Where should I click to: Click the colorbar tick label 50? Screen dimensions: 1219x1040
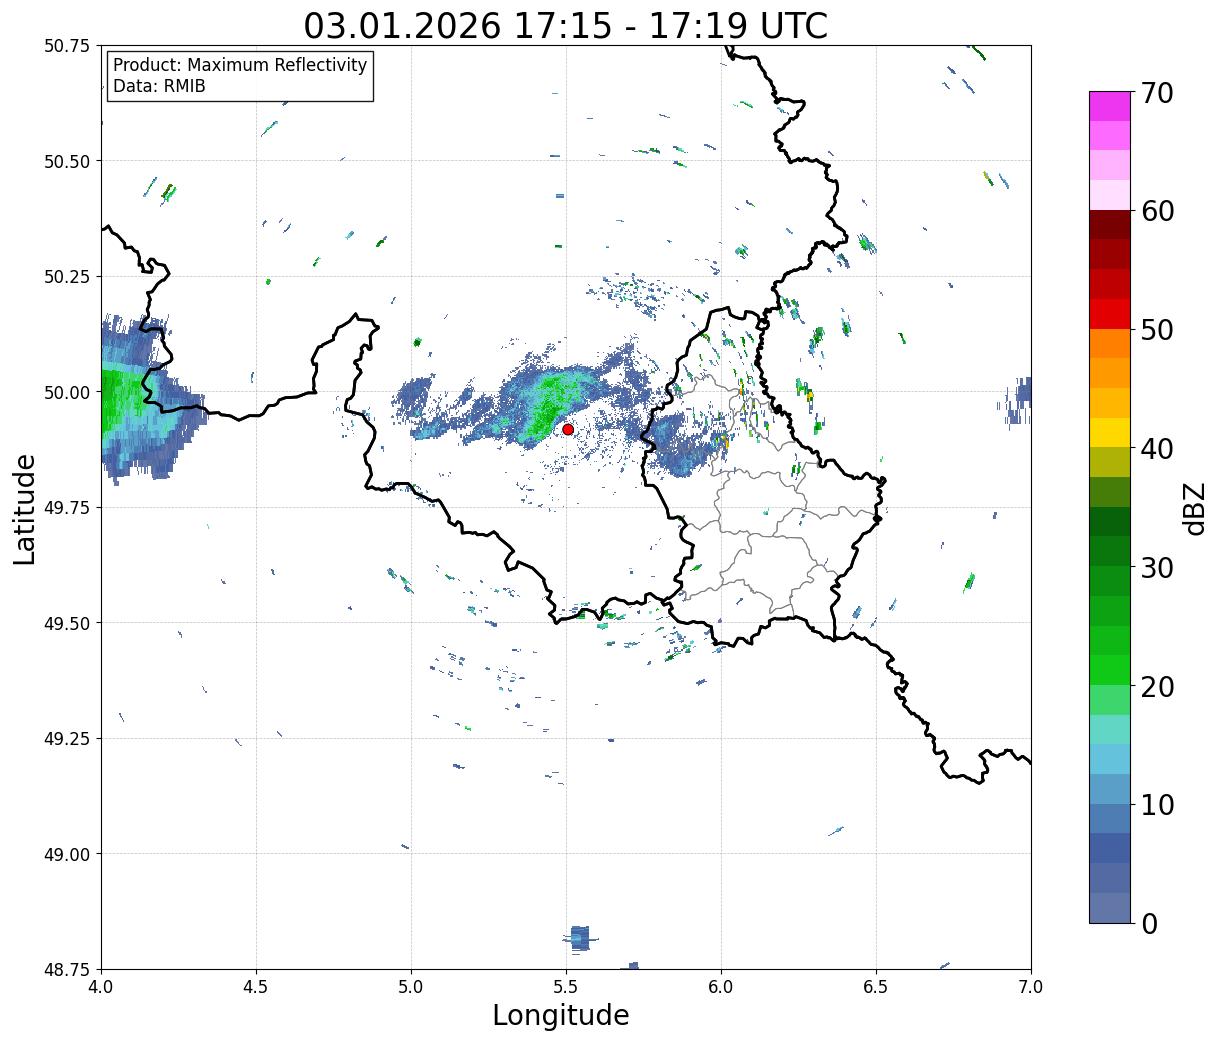tap(1157, 330)
